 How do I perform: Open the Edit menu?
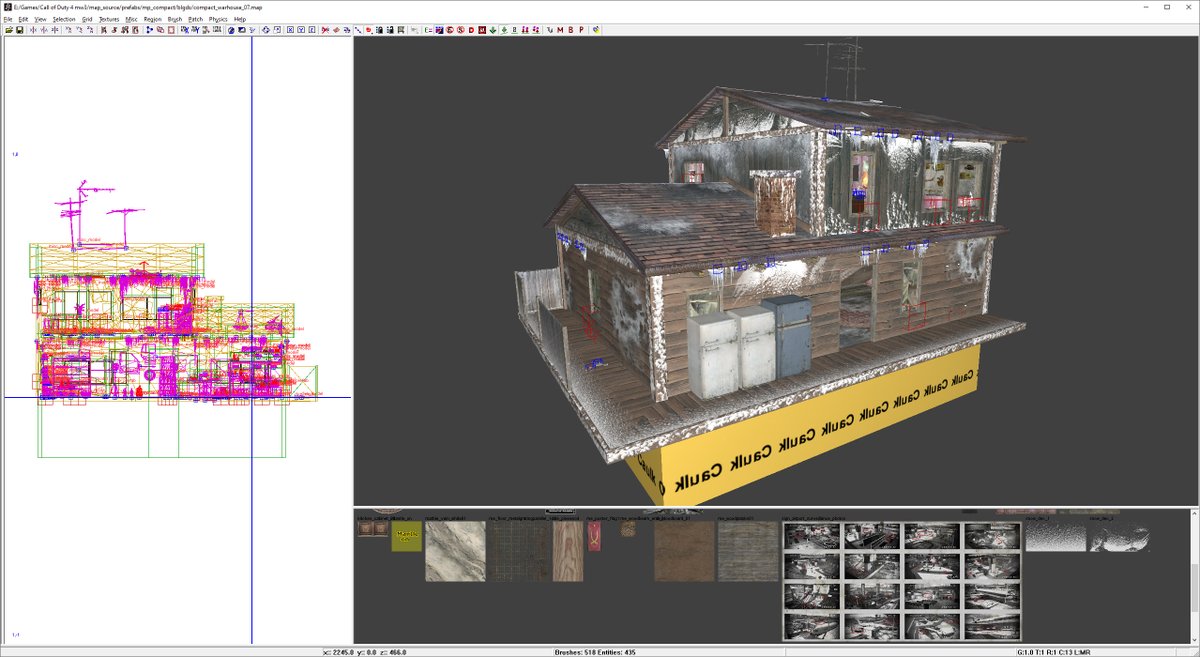click(x=24, y=19)
